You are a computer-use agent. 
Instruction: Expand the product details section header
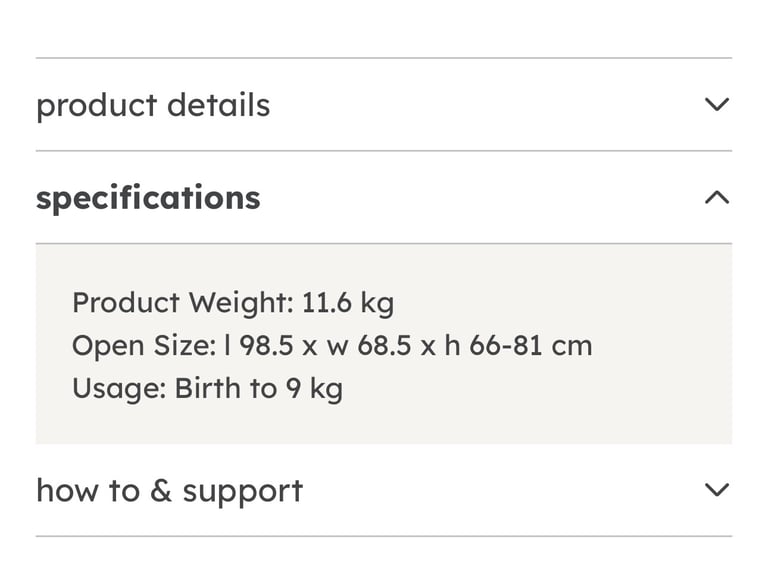coord(384,104)
